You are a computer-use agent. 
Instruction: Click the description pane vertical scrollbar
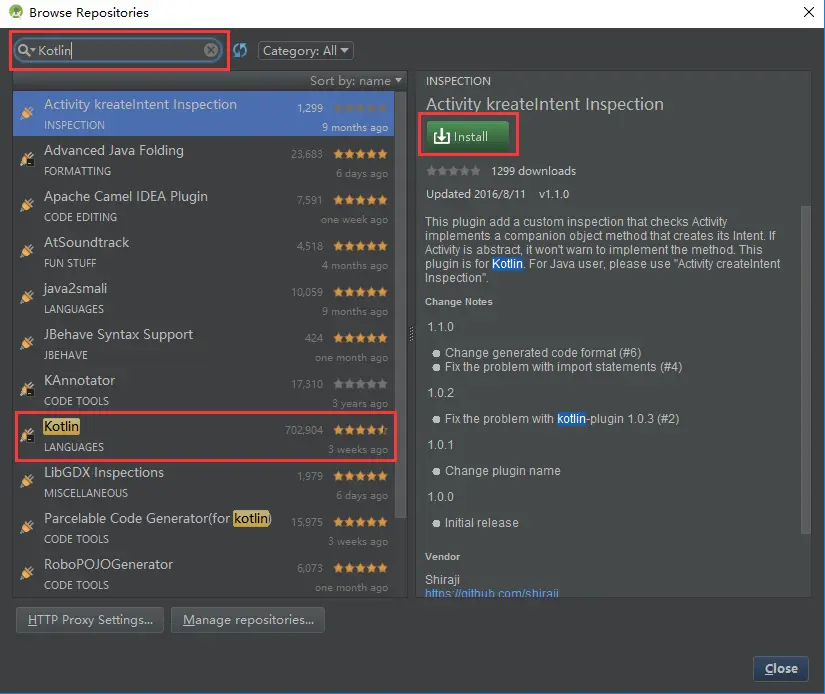[x=805, y=369]
